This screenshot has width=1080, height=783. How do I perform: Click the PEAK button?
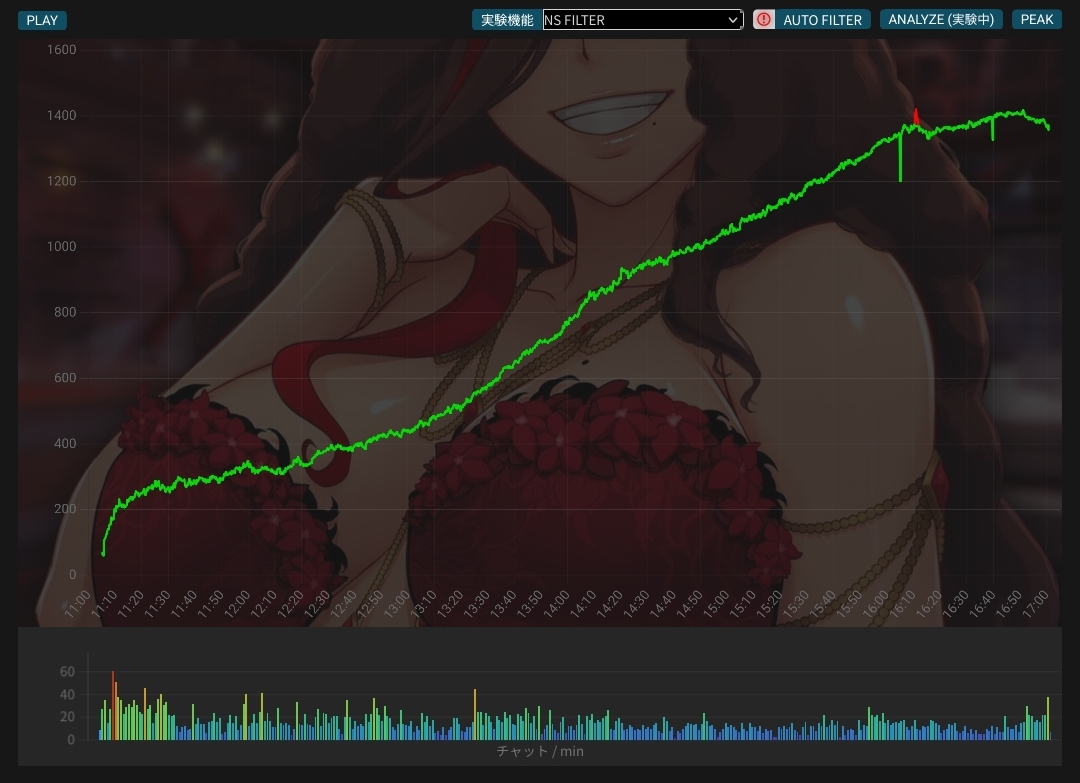[1037, 19]
